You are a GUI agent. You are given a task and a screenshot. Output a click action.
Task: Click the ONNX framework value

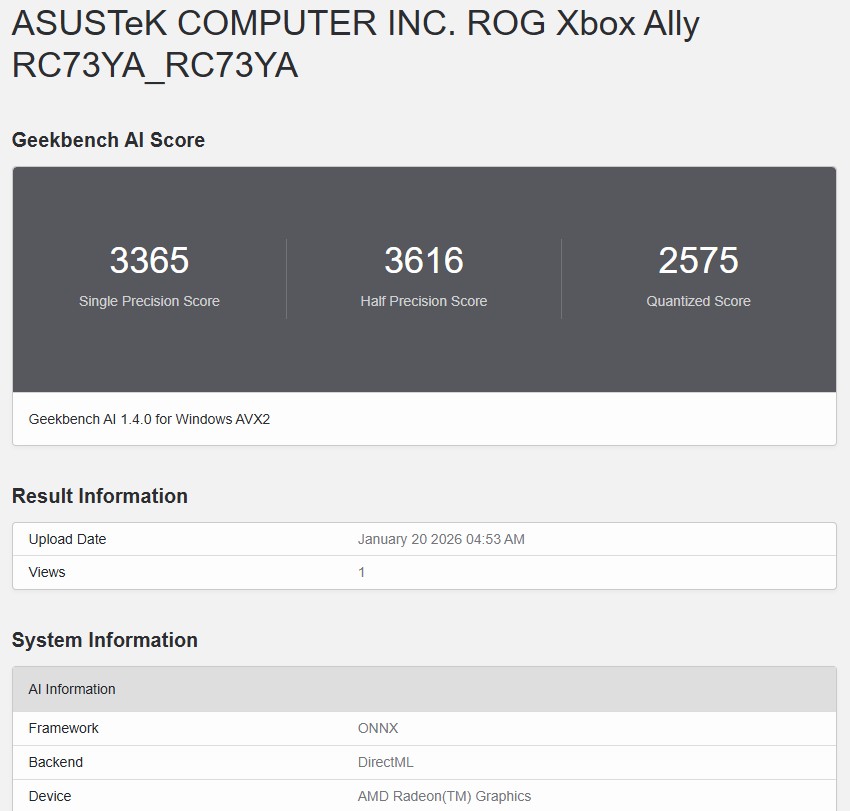point(377,728)
